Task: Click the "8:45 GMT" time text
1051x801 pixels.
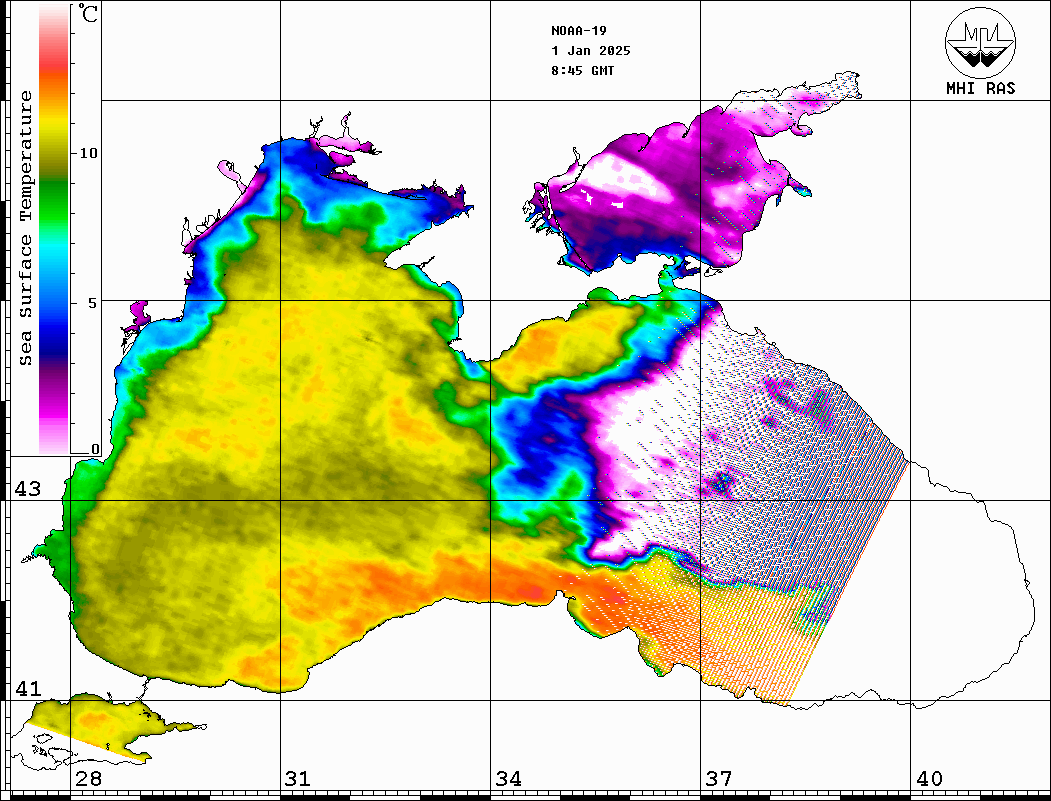Action: (582, 70)
